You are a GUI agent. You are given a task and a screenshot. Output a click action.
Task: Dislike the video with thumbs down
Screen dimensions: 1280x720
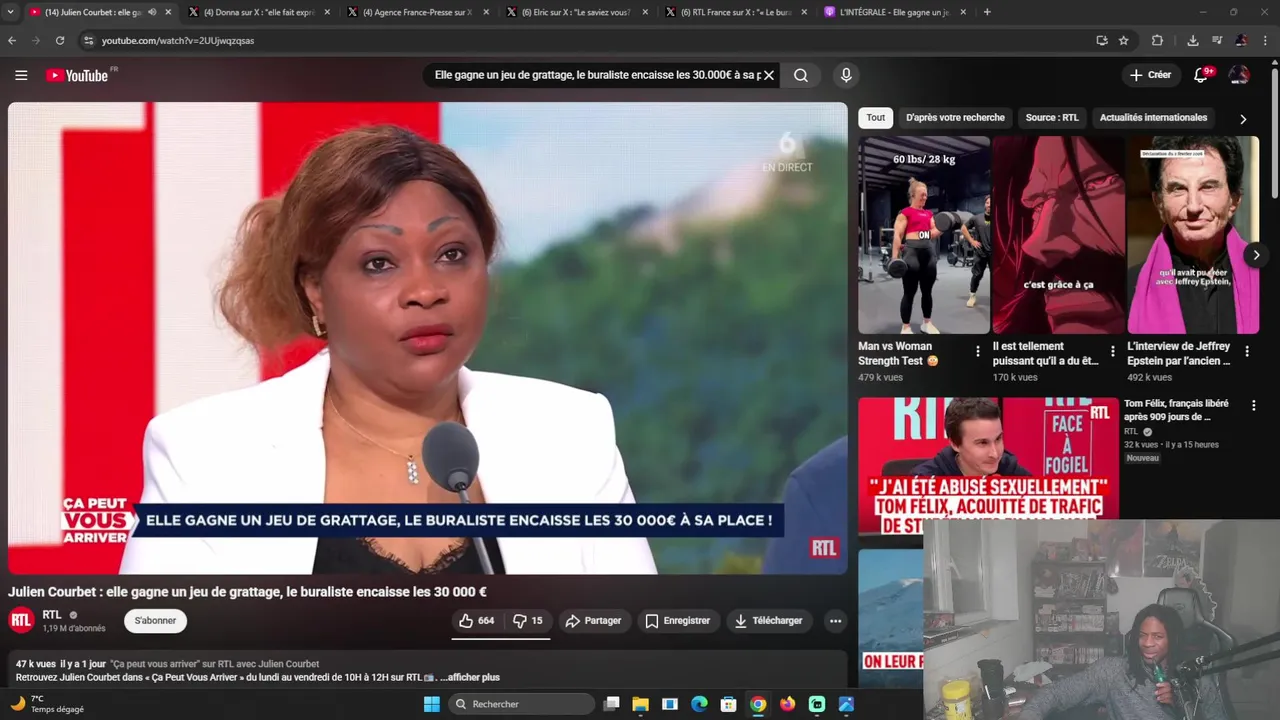[528, 621]
